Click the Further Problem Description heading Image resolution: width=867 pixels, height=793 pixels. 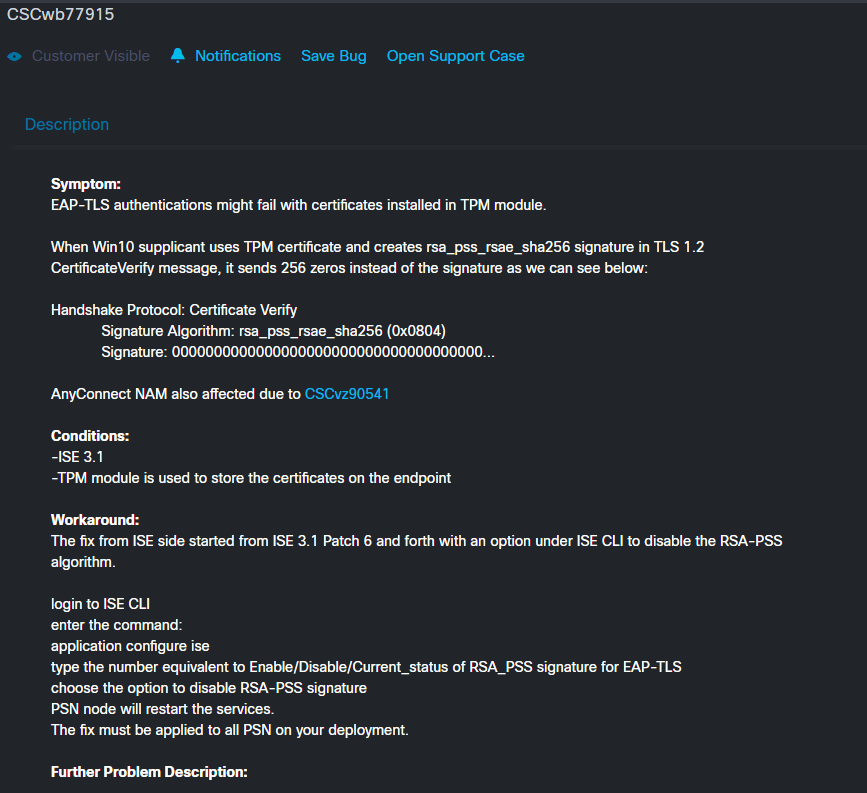(149, 772)
